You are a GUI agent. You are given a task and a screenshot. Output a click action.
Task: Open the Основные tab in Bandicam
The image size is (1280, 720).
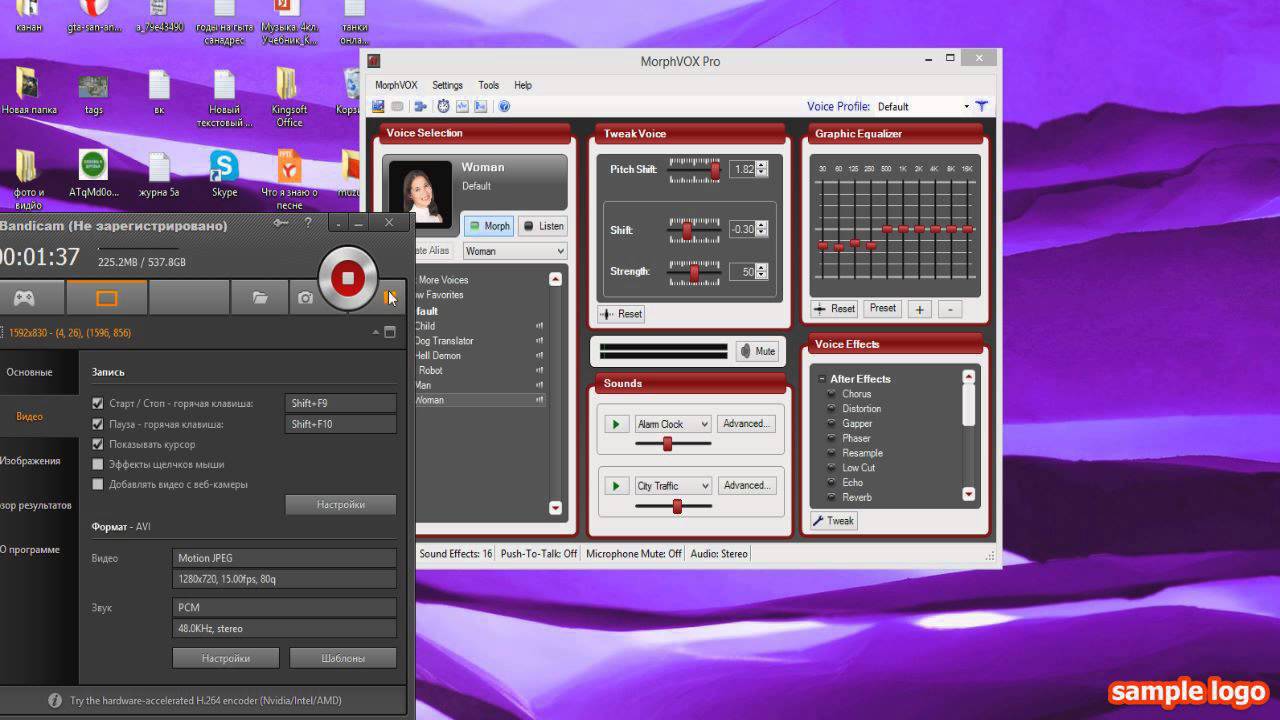[38, 372]
